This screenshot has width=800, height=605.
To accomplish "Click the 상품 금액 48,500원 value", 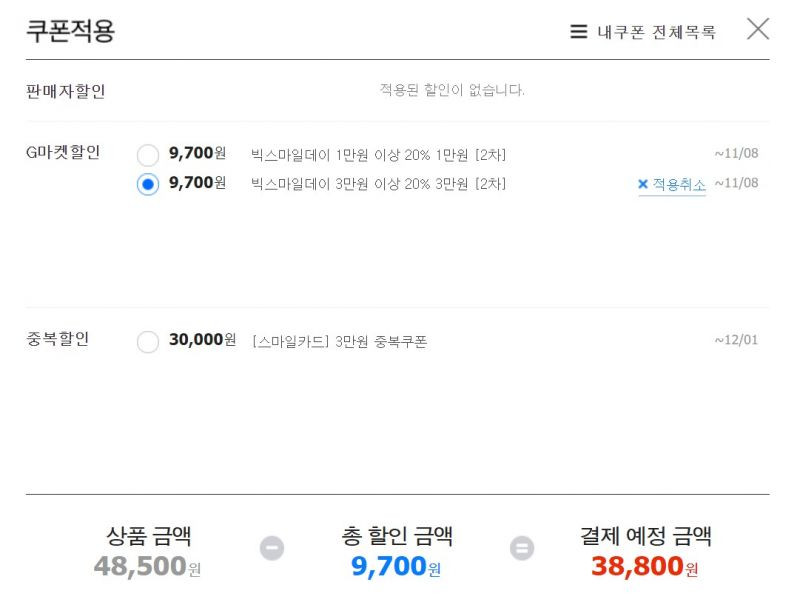I will 147,566.
